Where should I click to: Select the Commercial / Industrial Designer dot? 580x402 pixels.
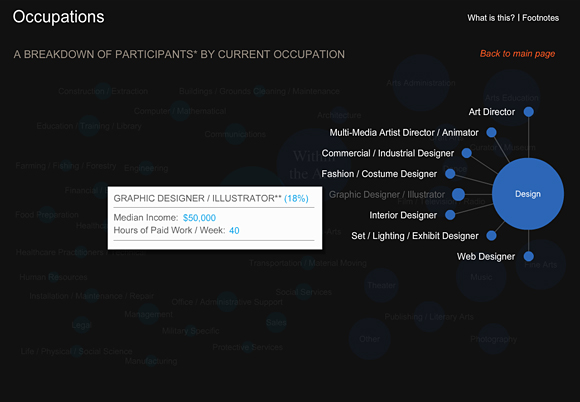point(467,153)
